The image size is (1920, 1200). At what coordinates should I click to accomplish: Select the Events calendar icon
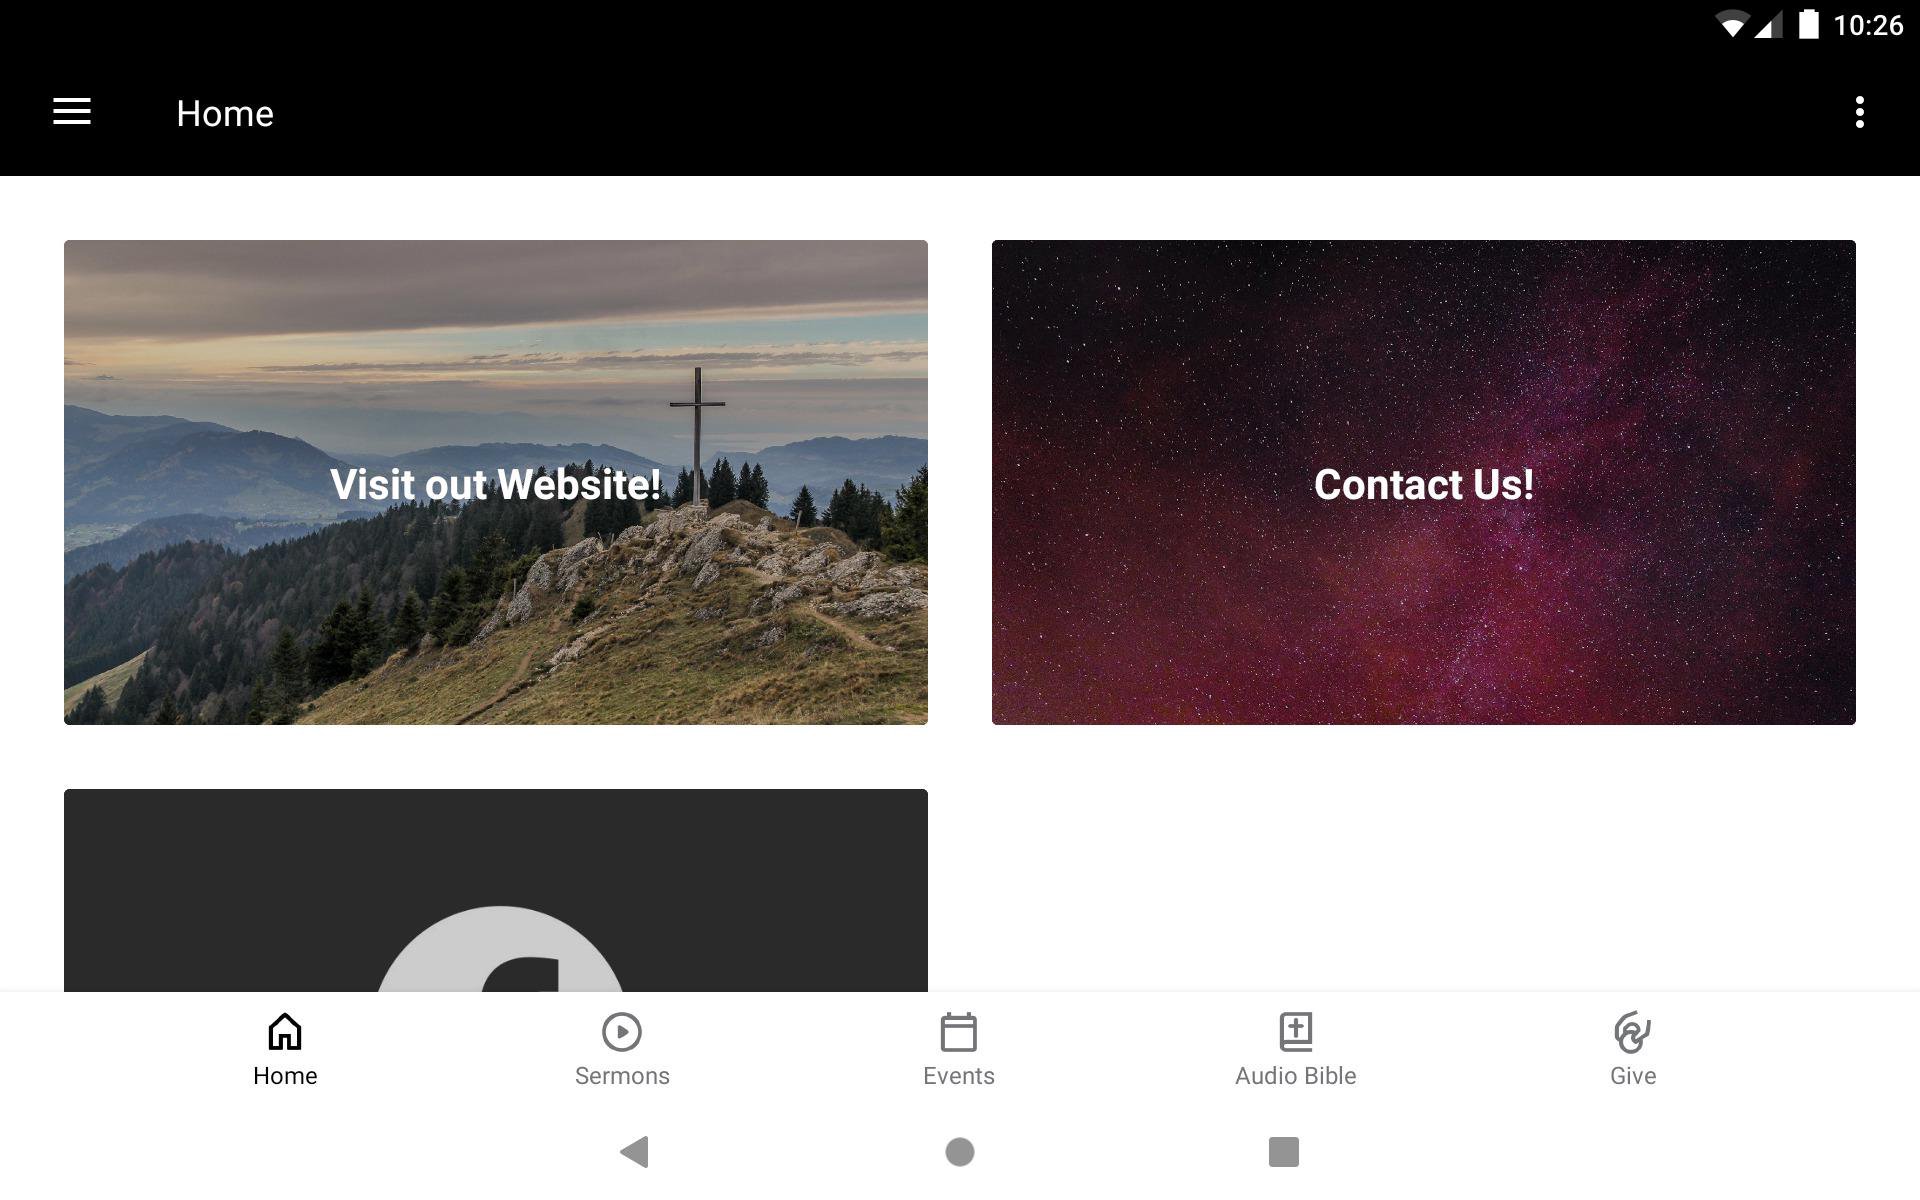pos(959,1032)
